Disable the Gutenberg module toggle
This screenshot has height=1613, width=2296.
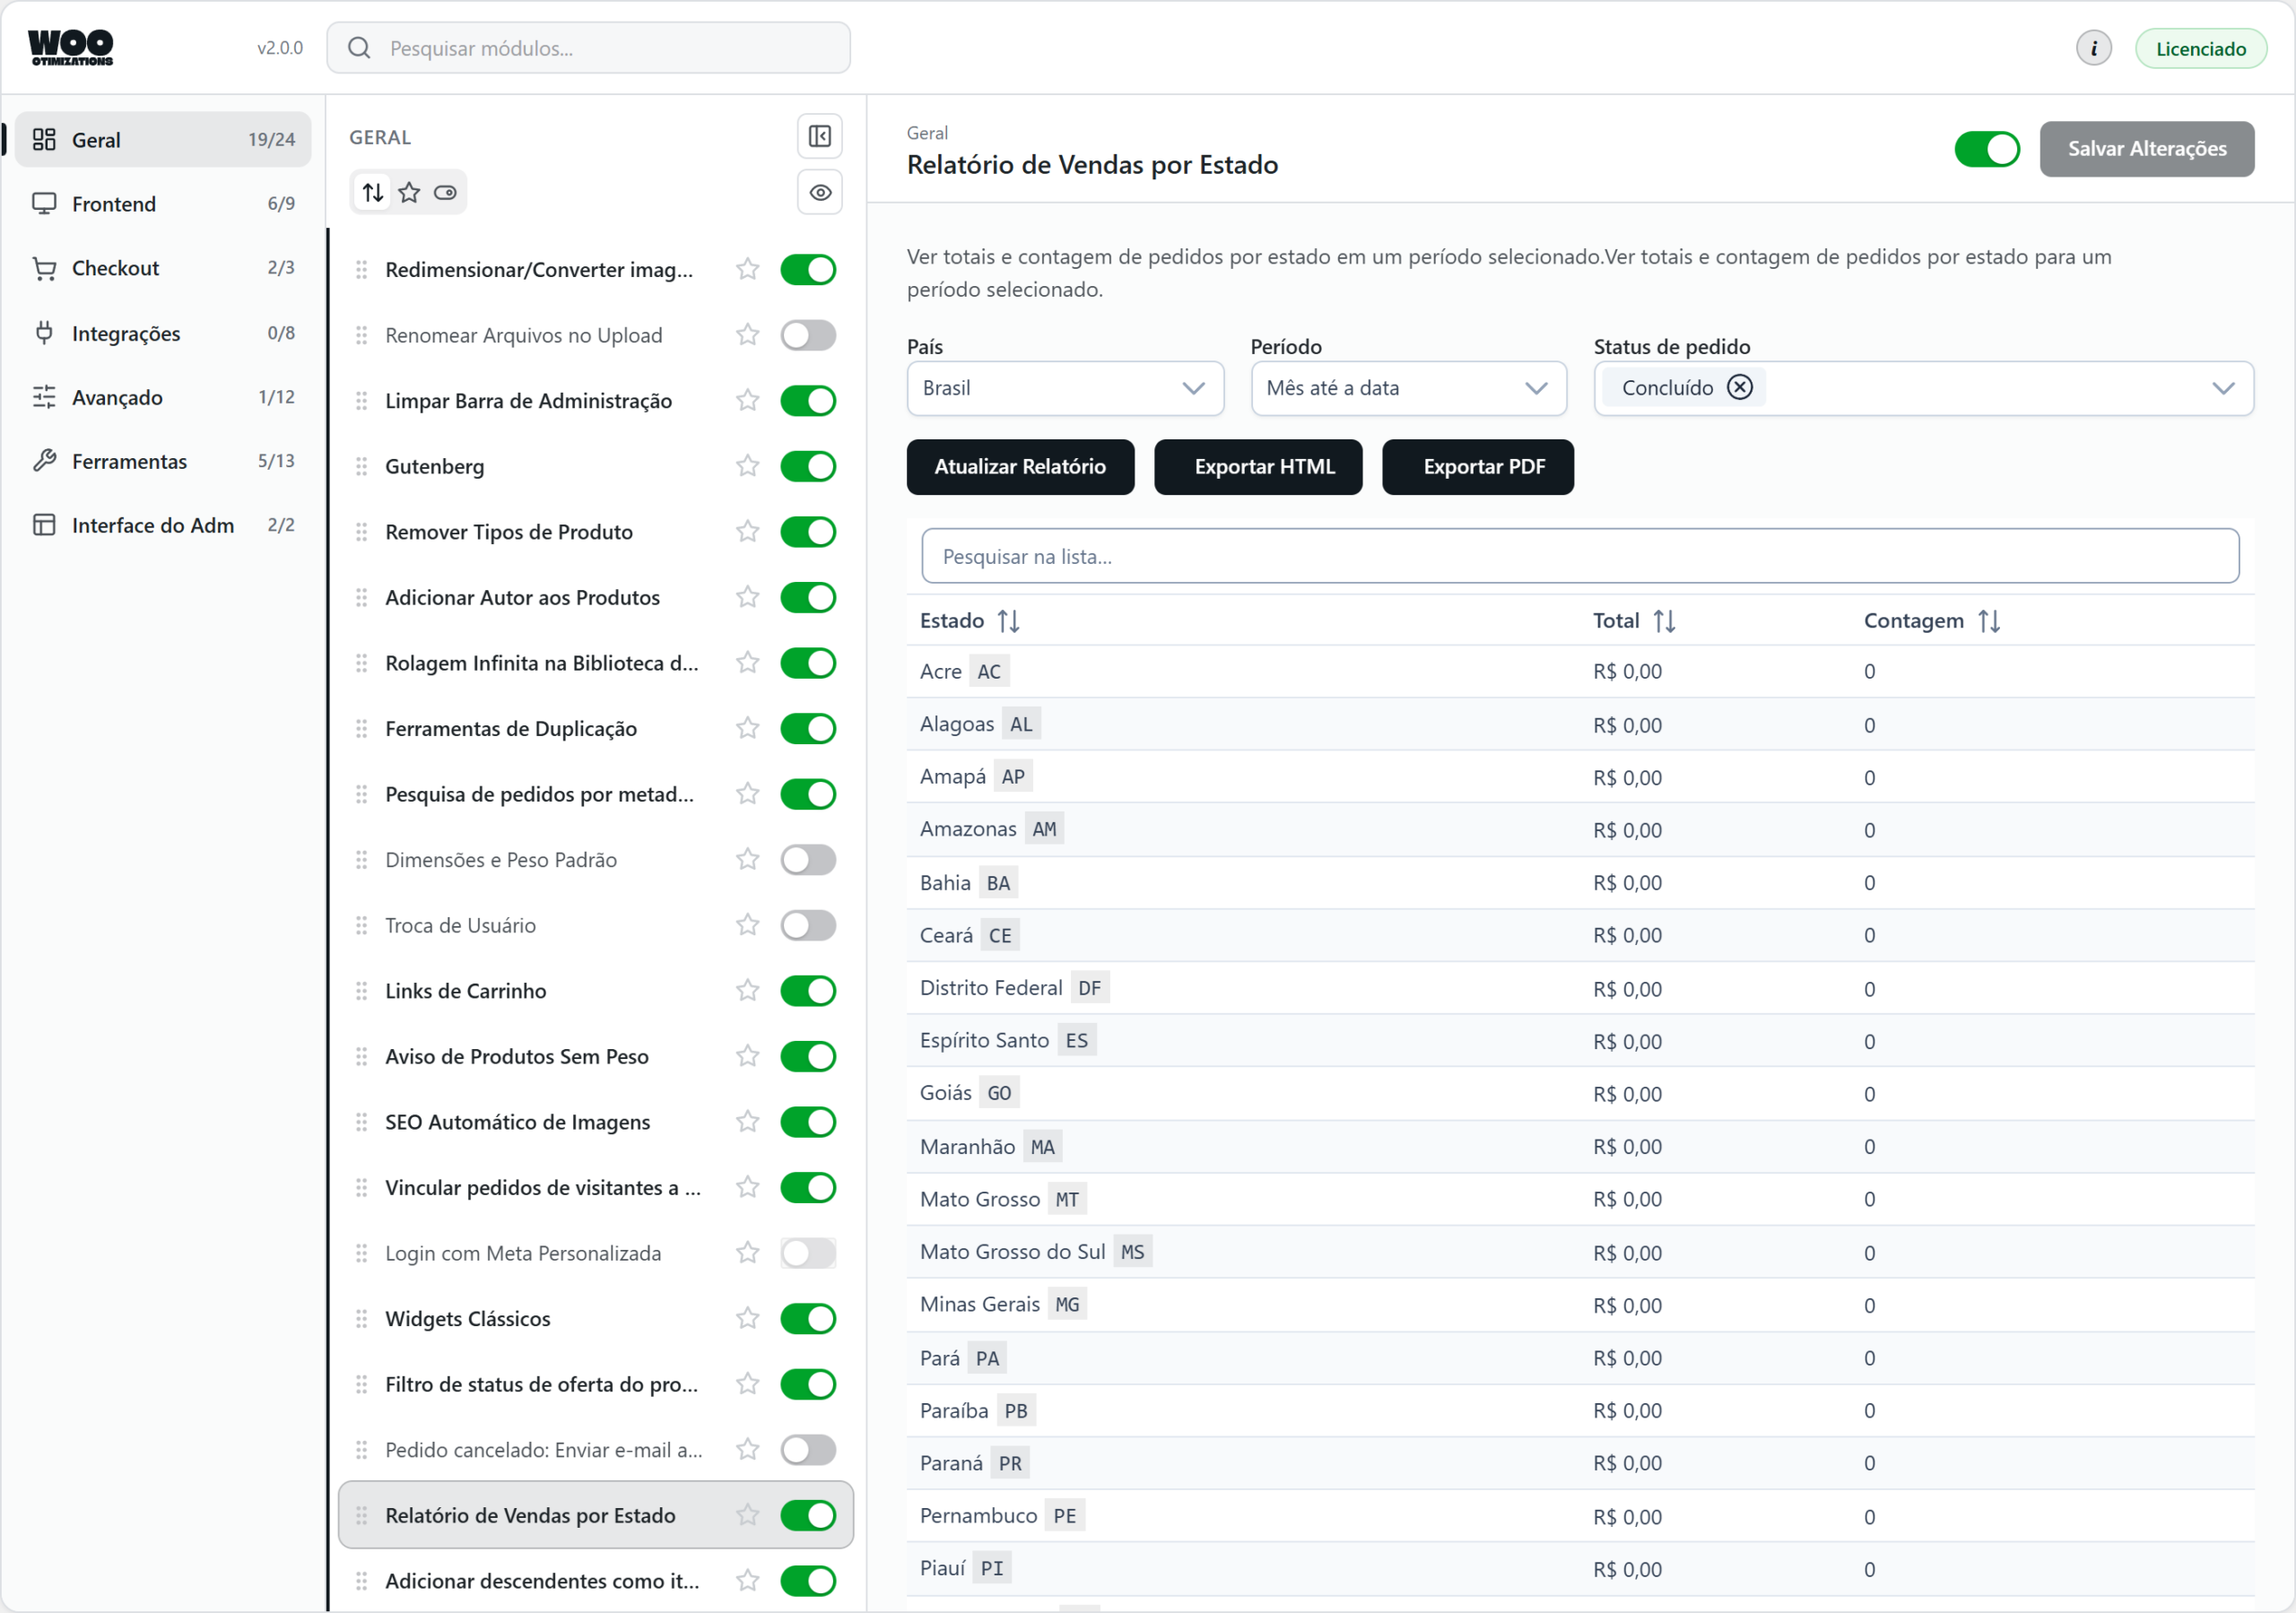[808, 466]
